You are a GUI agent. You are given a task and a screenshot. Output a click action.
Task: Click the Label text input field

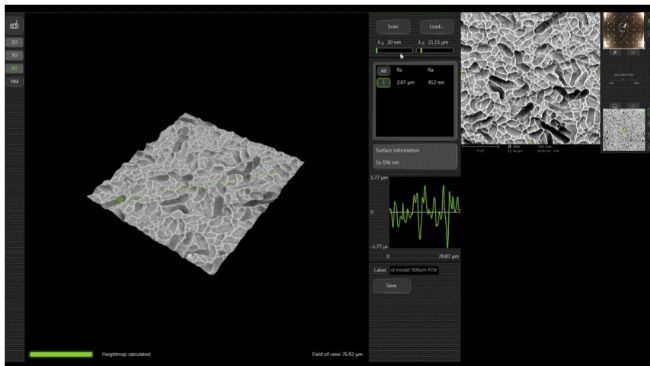414,270
